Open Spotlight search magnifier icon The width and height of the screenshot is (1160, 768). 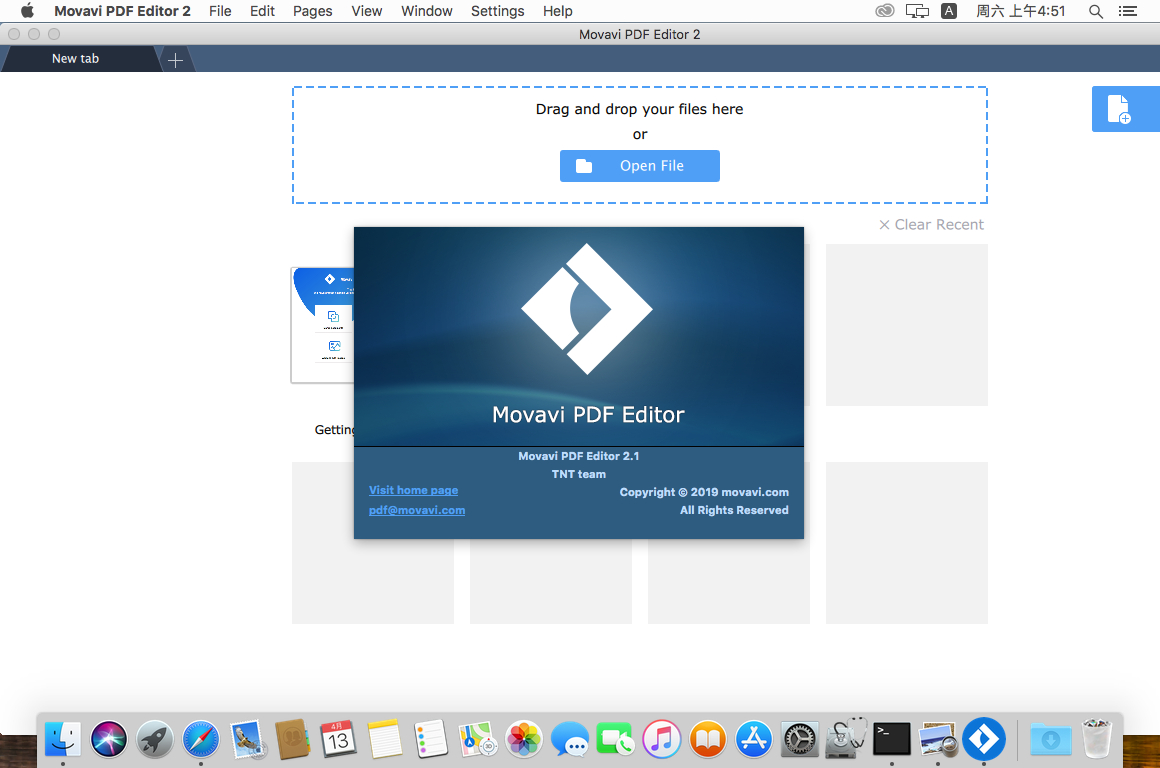click(1096, 11)
